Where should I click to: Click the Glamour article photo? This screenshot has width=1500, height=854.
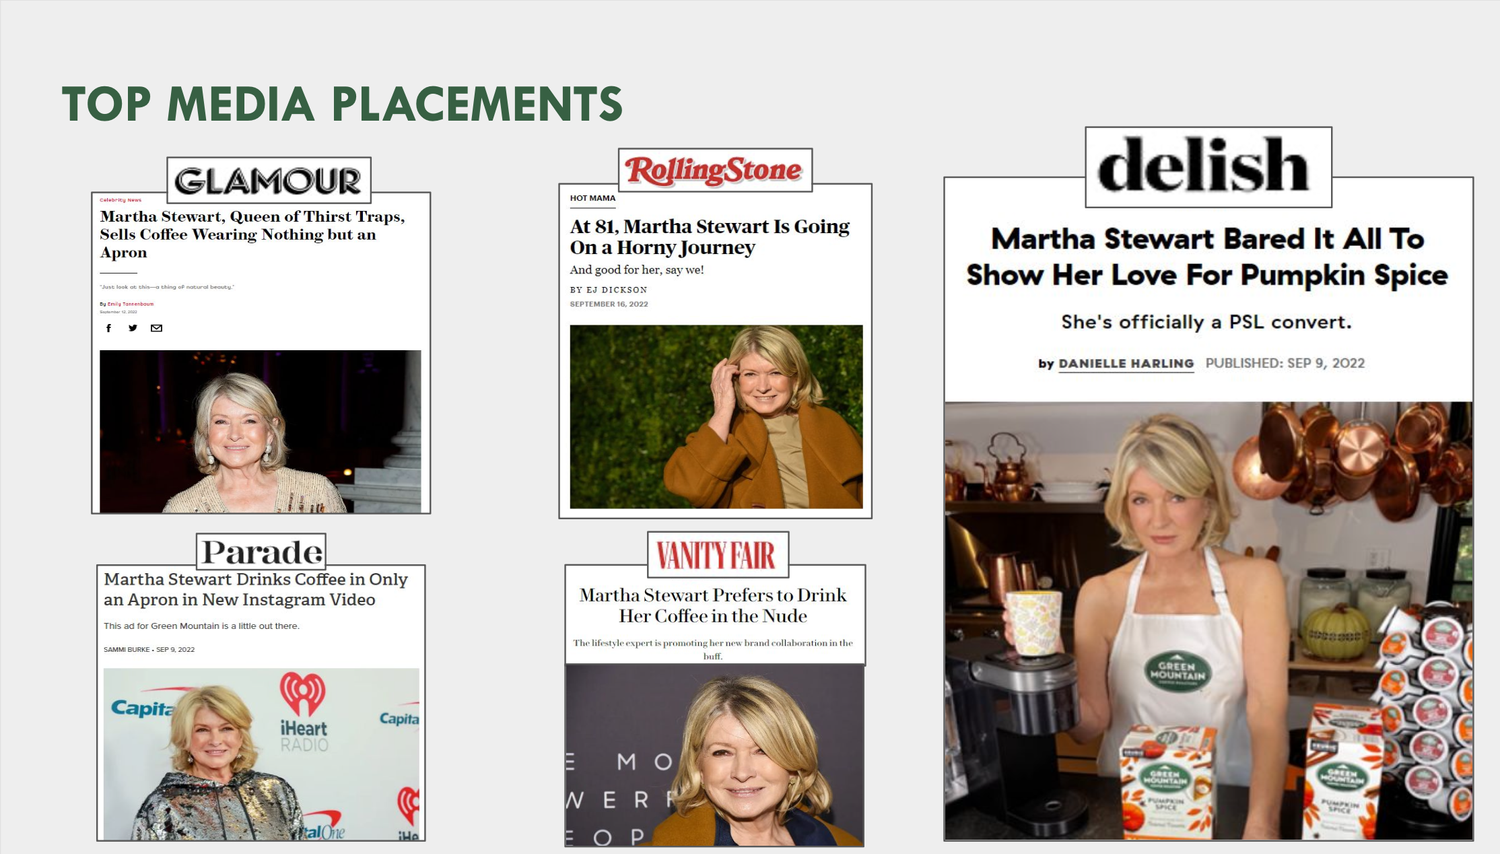(x=260, y=431)
